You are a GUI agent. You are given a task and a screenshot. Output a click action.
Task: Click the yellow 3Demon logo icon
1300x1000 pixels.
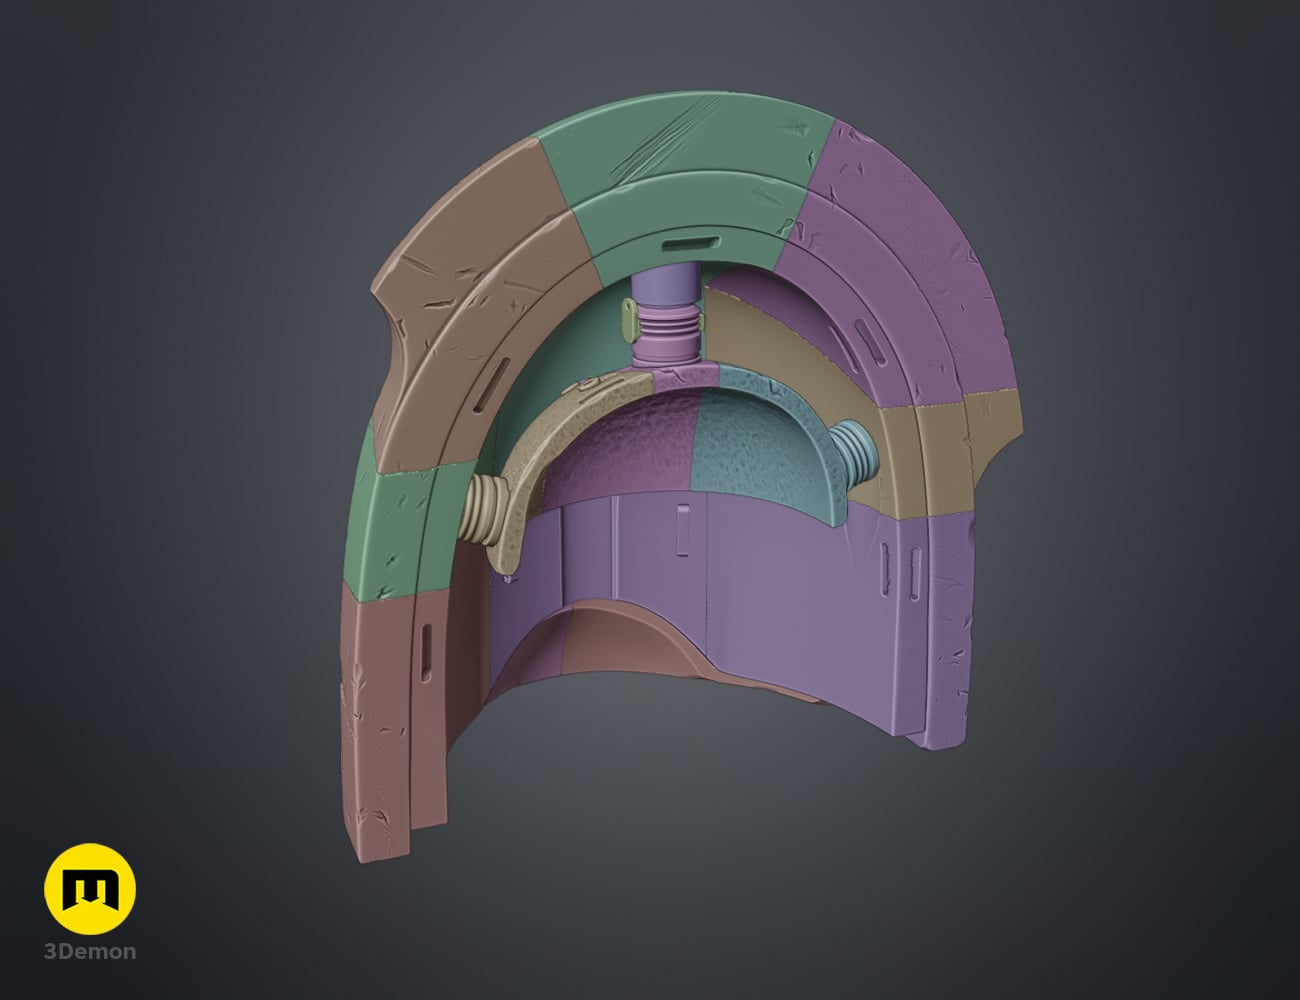click(90, 889)
